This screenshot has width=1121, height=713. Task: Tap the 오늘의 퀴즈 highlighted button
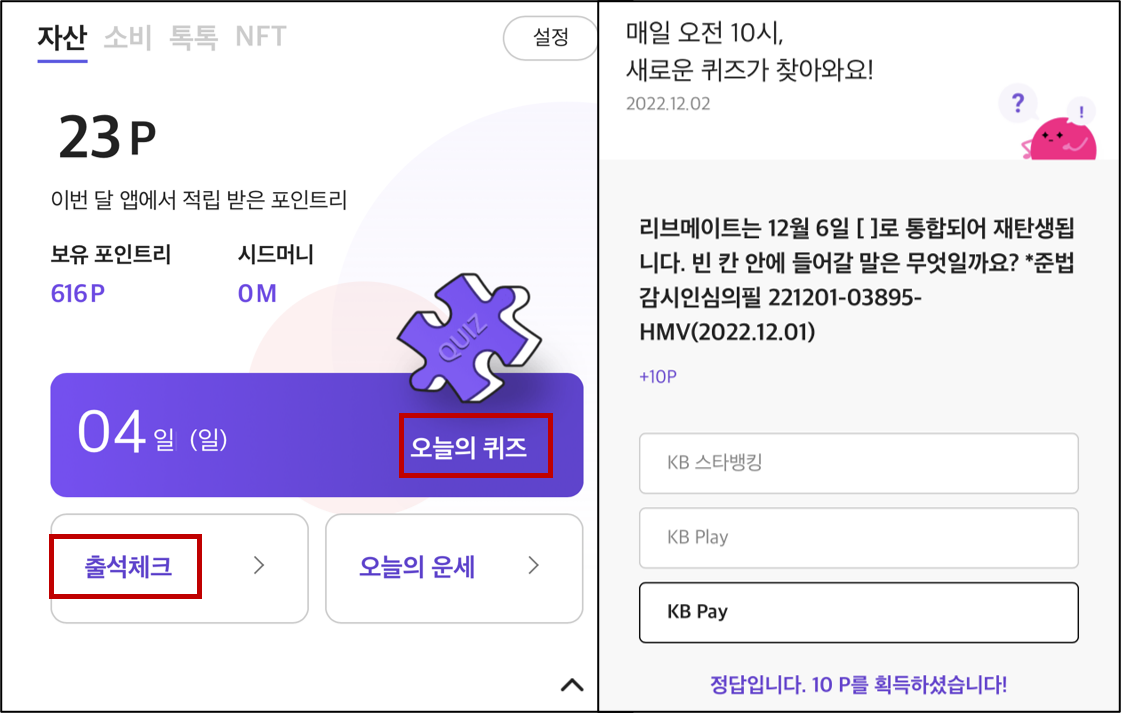(475, 447)
